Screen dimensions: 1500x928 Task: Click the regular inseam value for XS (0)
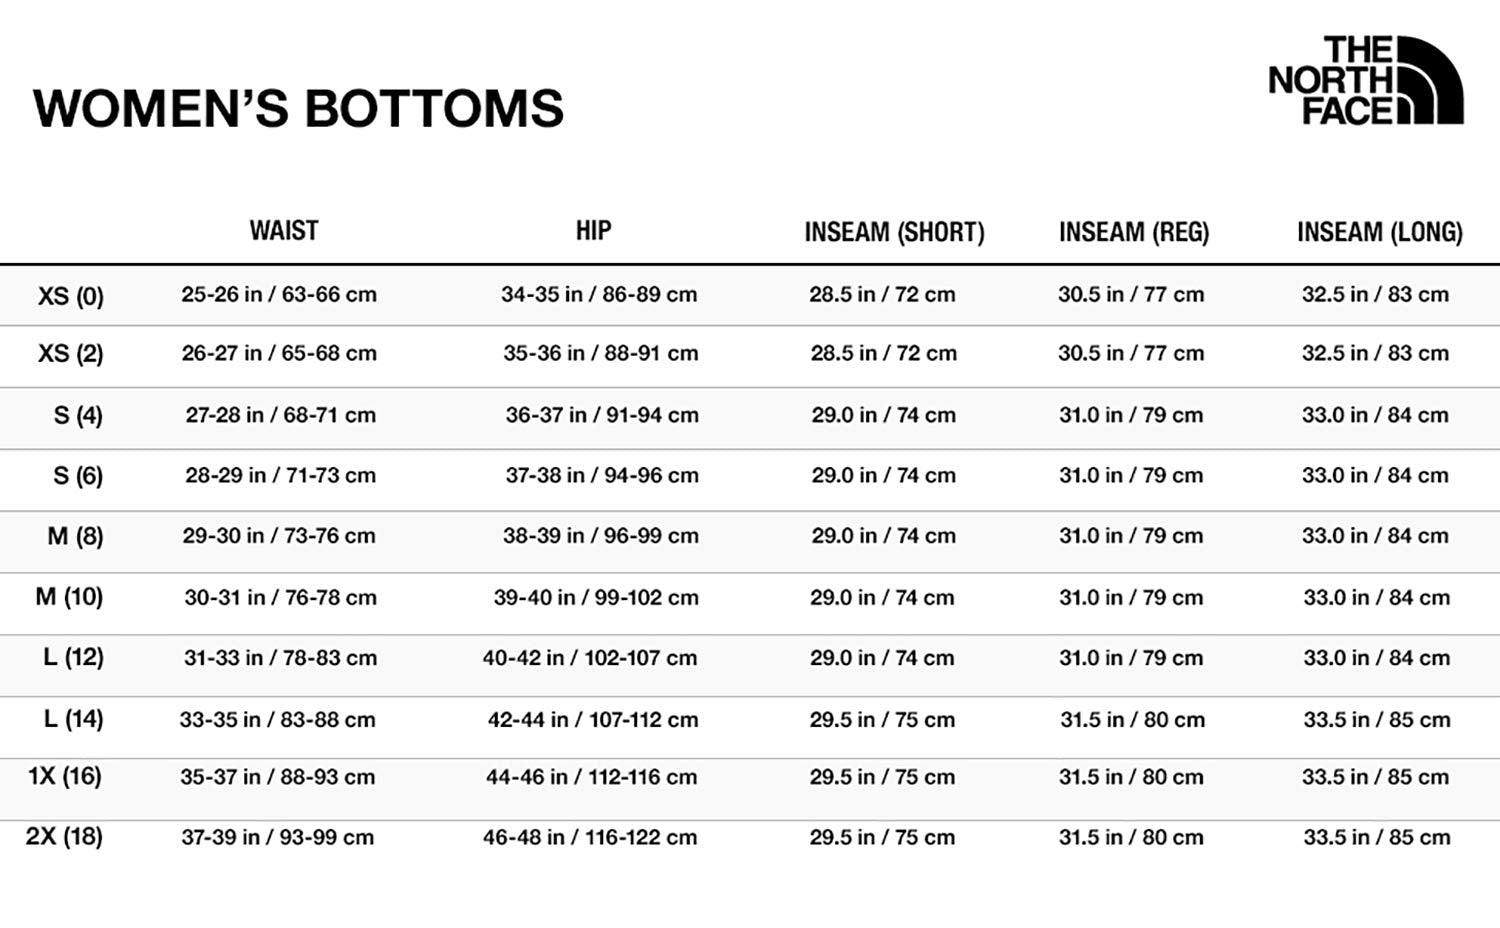(1131, 295)
